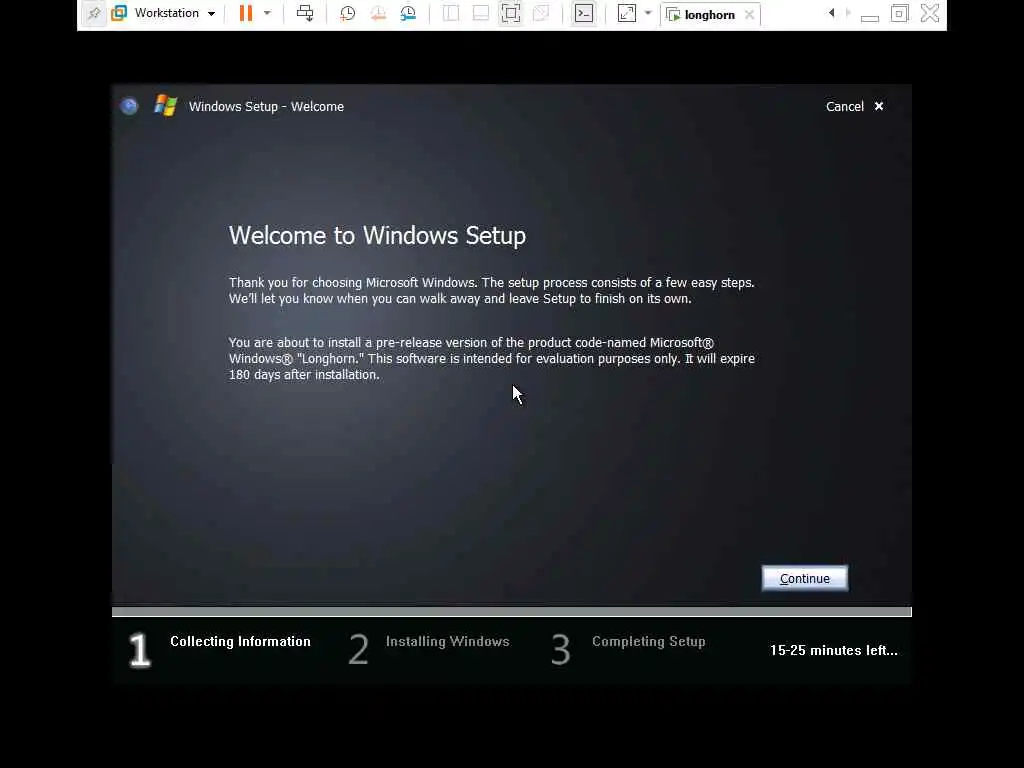
Task: Switch to Unity mode
Action: [541, 13]
